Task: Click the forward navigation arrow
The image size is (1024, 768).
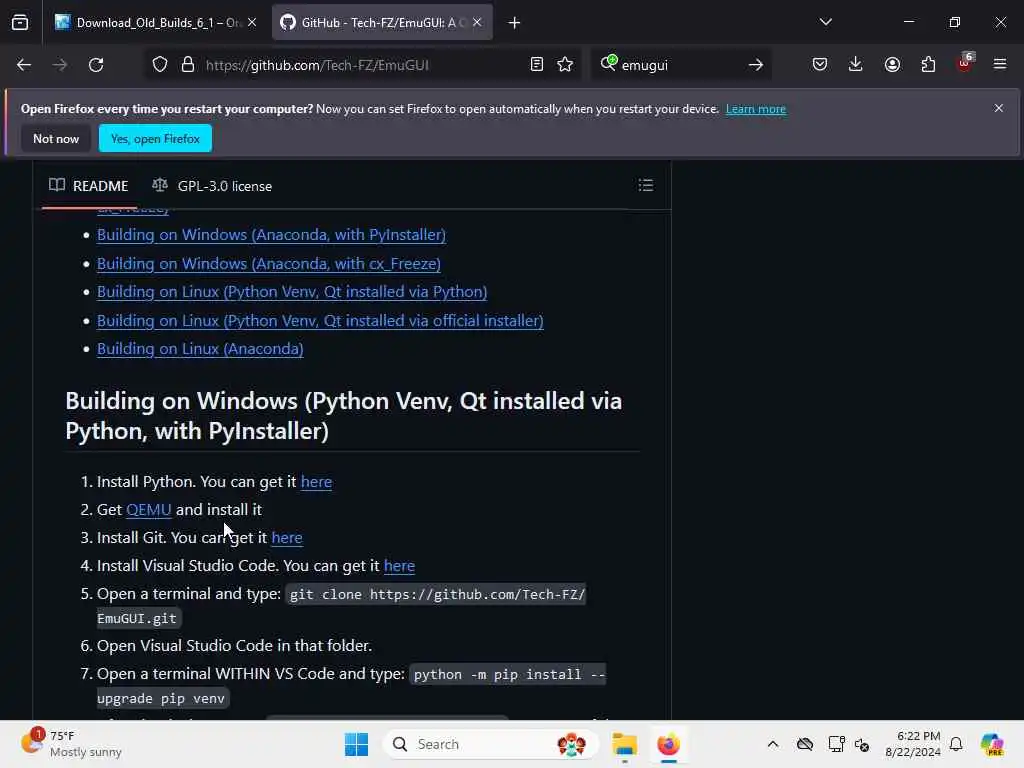Action: pos(59,65)
